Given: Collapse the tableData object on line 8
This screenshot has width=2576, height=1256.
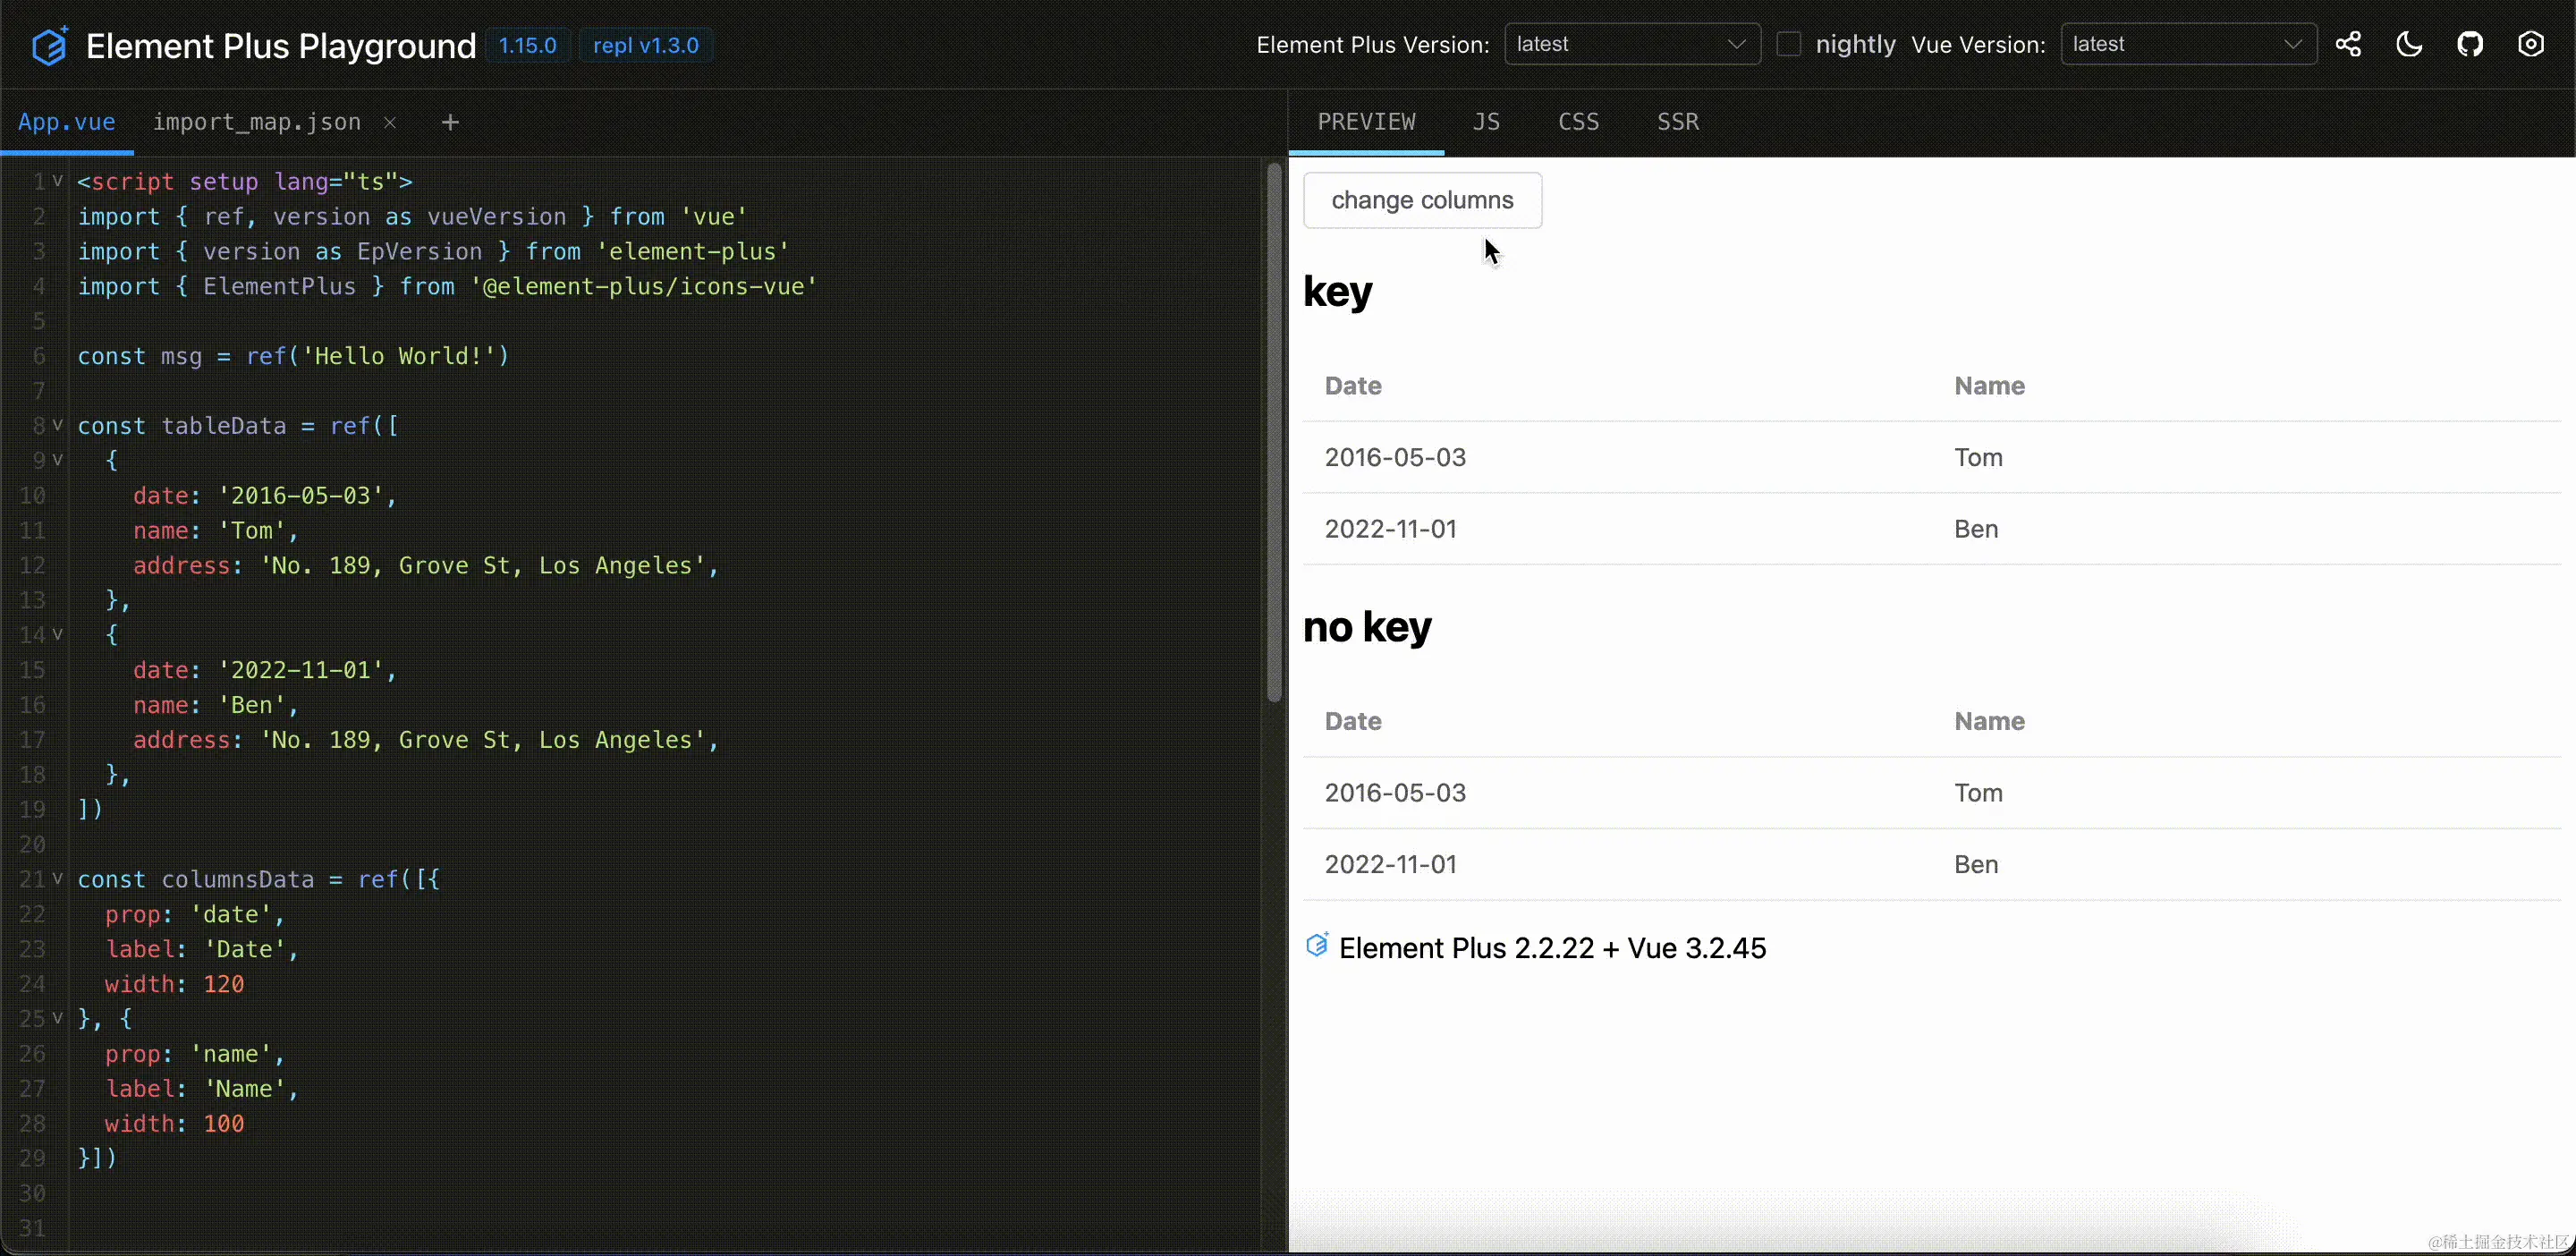Looking at the screenshot, I should [x=57, y=426].
